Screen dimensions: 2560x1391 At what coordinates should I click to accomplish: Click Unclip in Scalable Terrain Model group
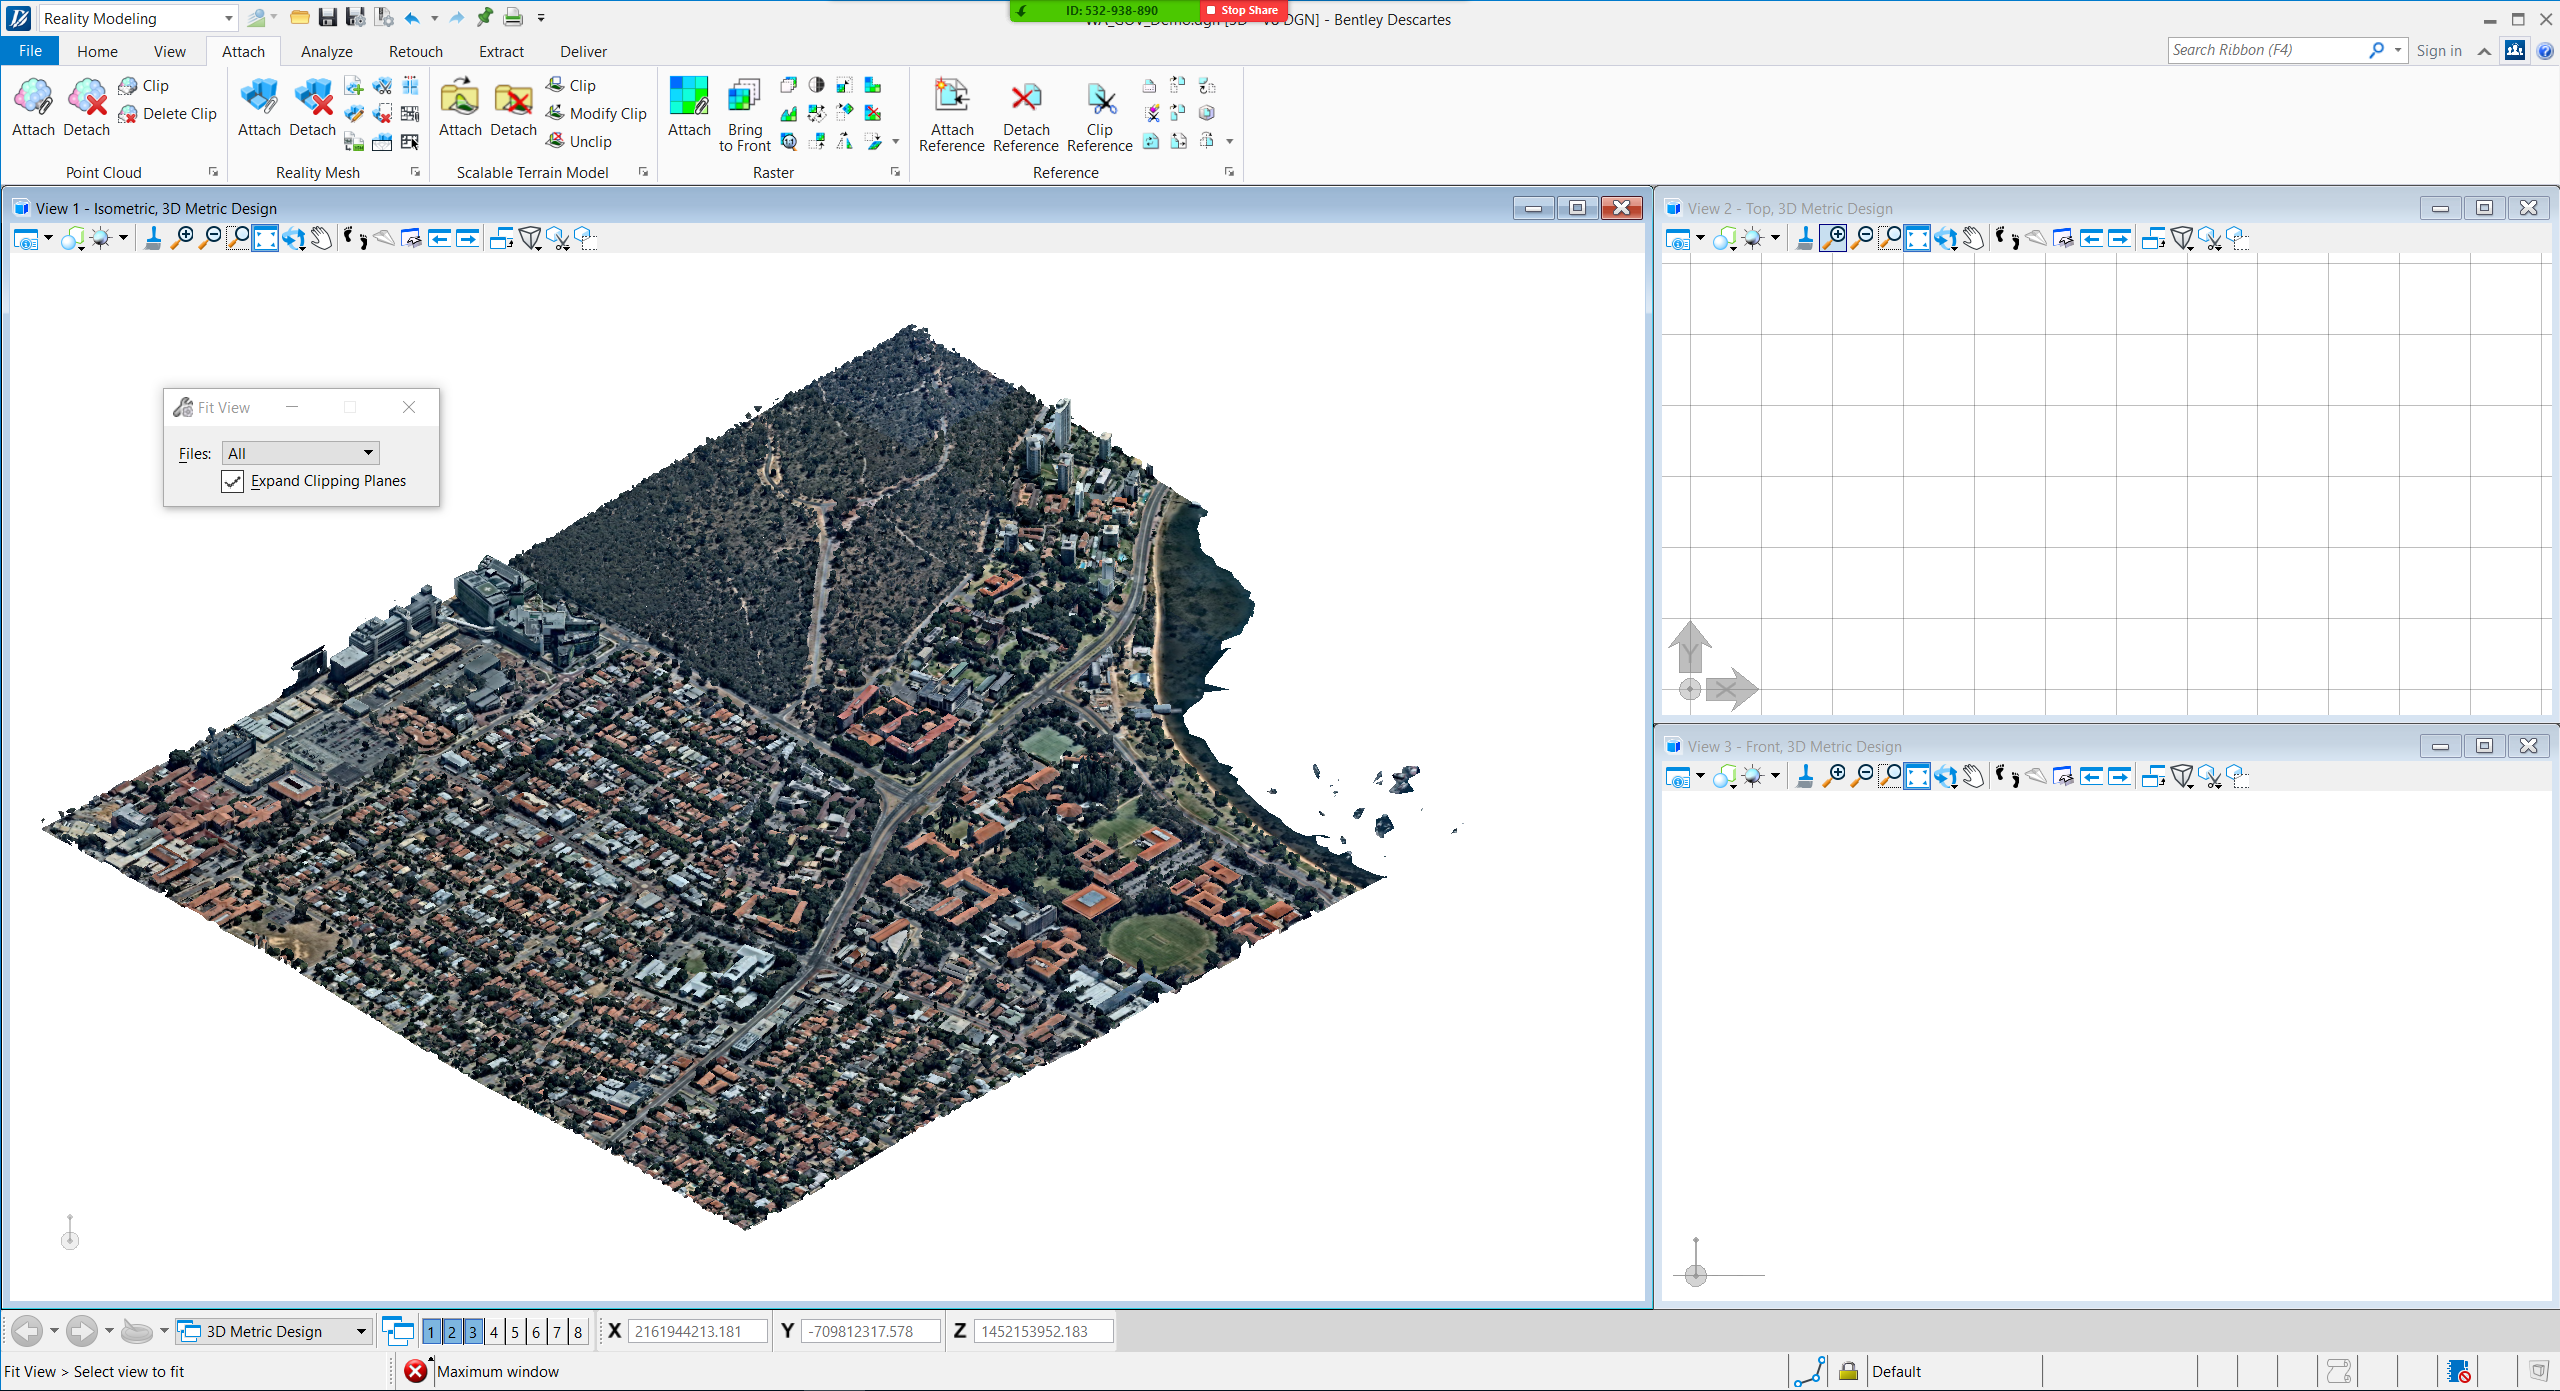579,141
